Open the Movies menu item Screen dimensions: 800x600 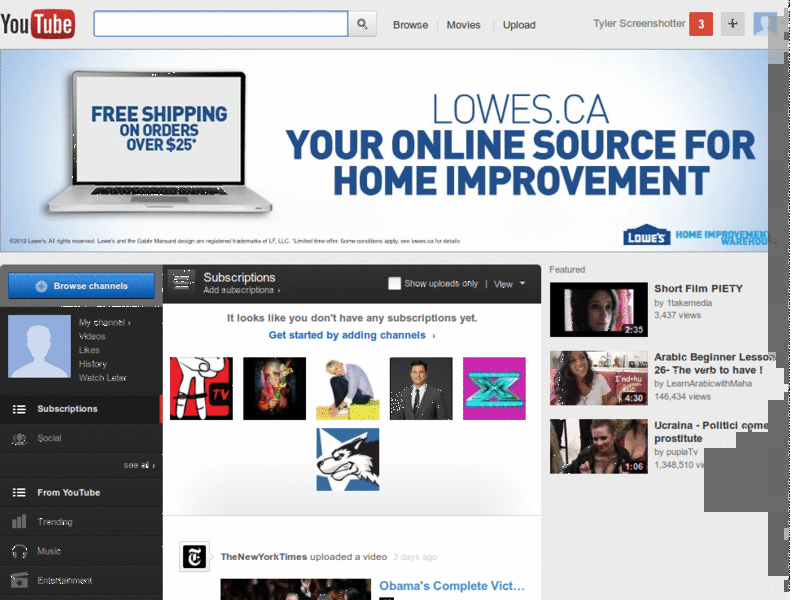click(x=463, y=25)
